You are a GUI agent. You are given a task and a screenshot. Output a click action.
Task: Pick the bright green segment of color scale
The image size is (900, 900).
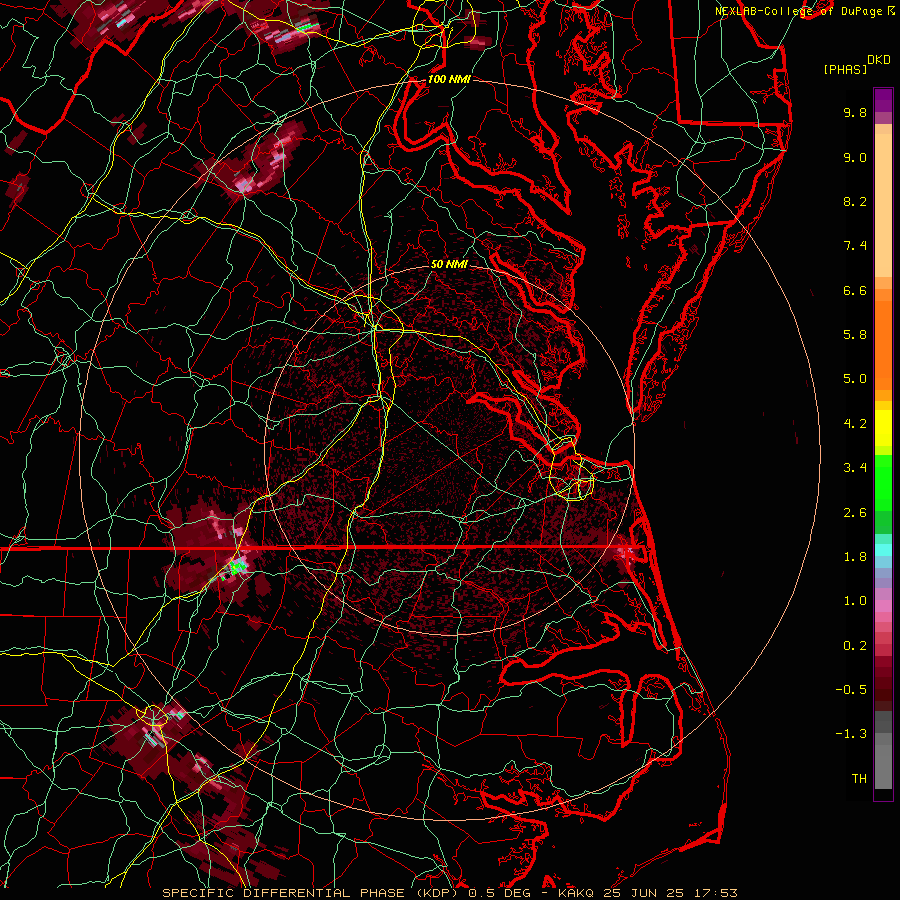[883, 482]
